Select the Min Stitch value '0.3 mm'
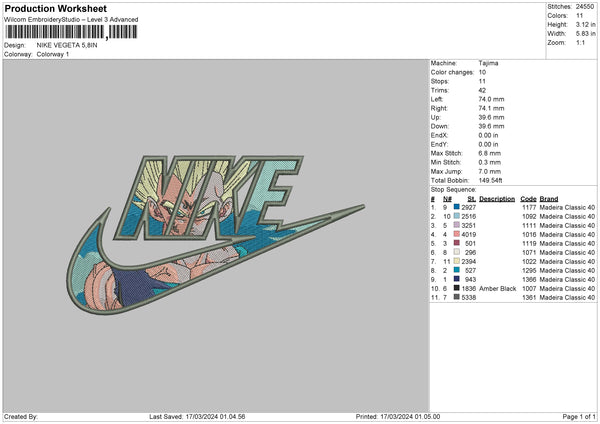 (x=489, y=162)
